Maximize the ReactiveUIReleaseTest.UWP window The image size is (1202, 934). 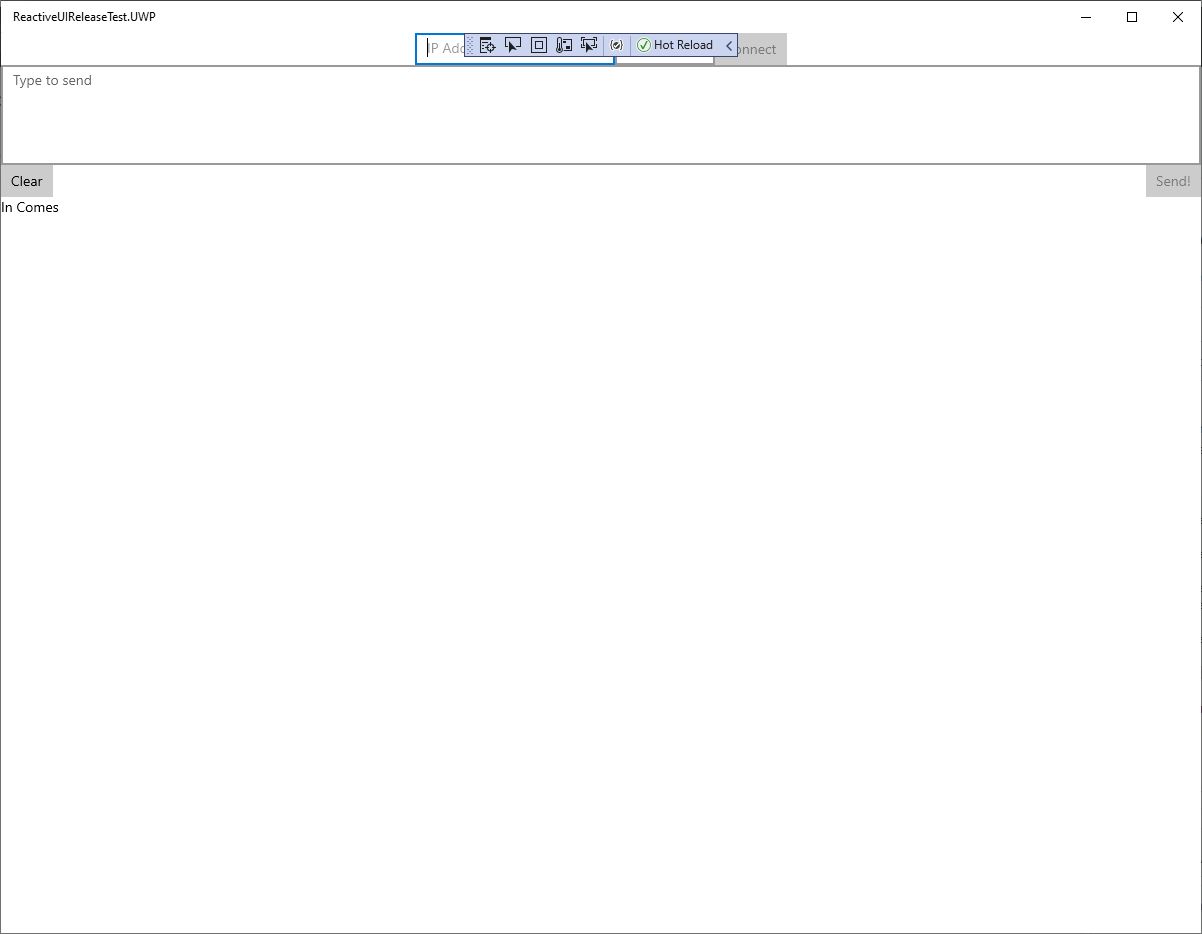click(x=1132, y=17)
